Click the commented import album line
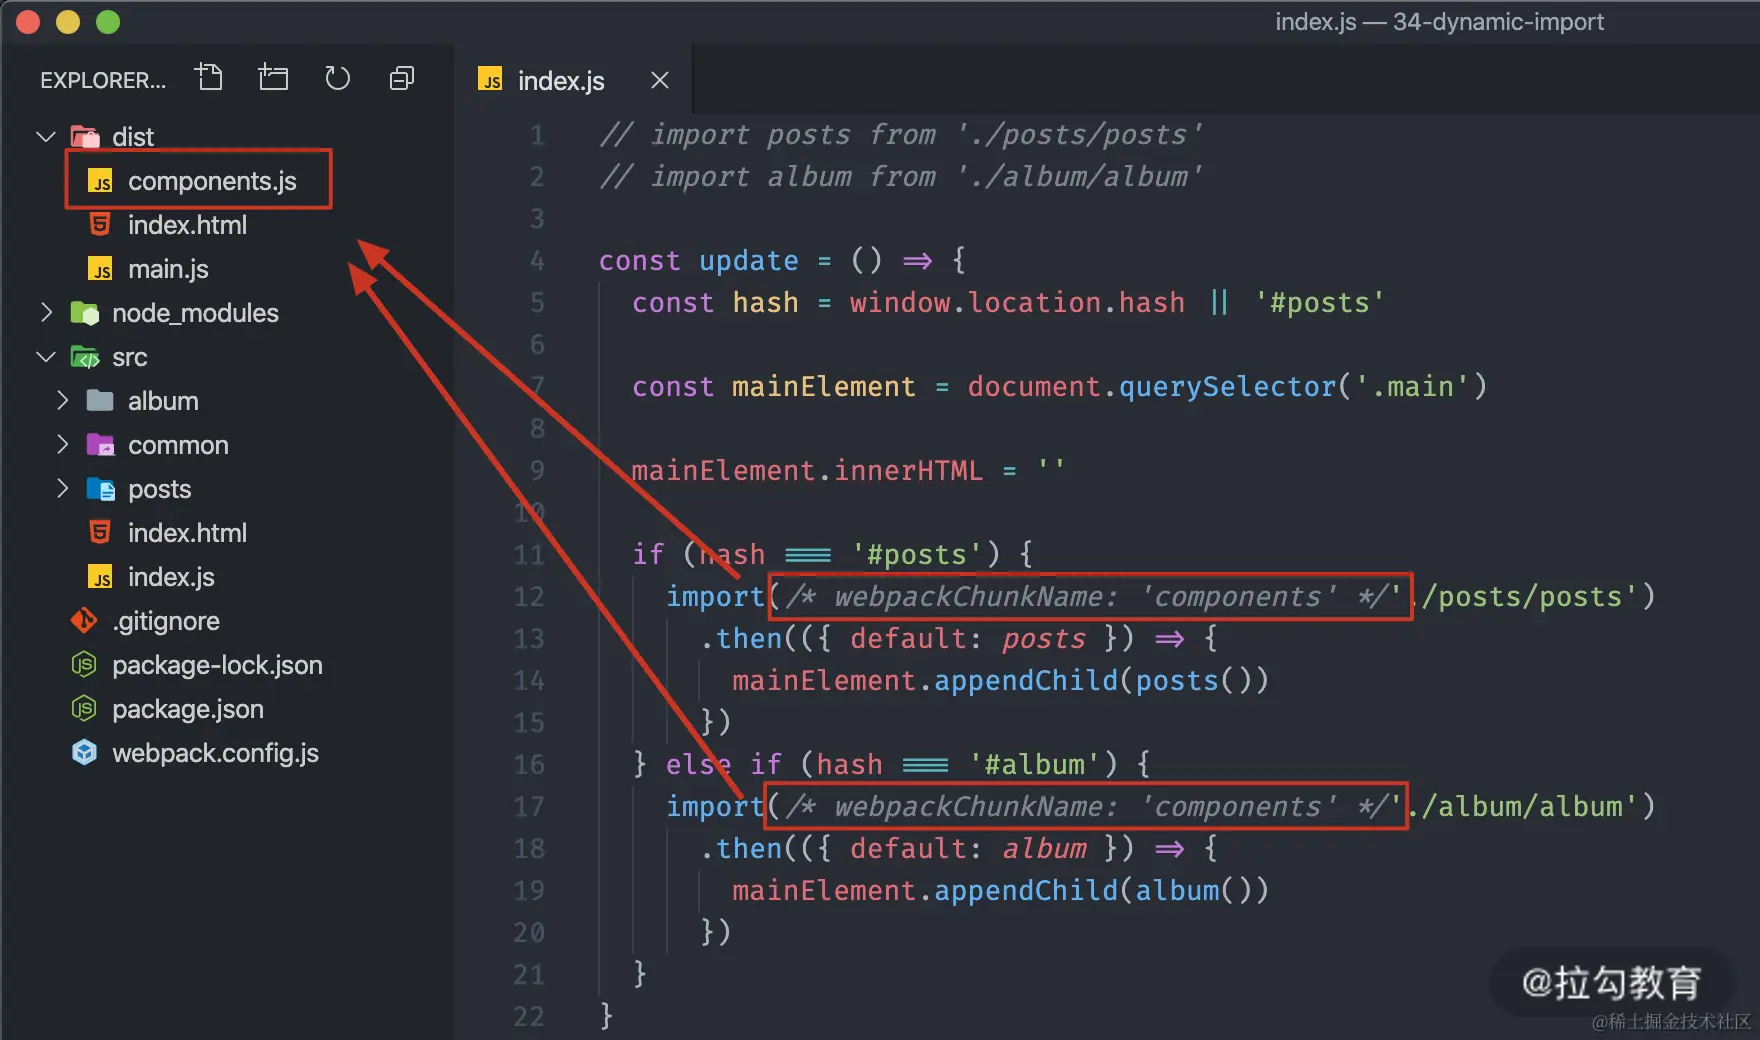1760x1040 pixels. pos(901,177)
